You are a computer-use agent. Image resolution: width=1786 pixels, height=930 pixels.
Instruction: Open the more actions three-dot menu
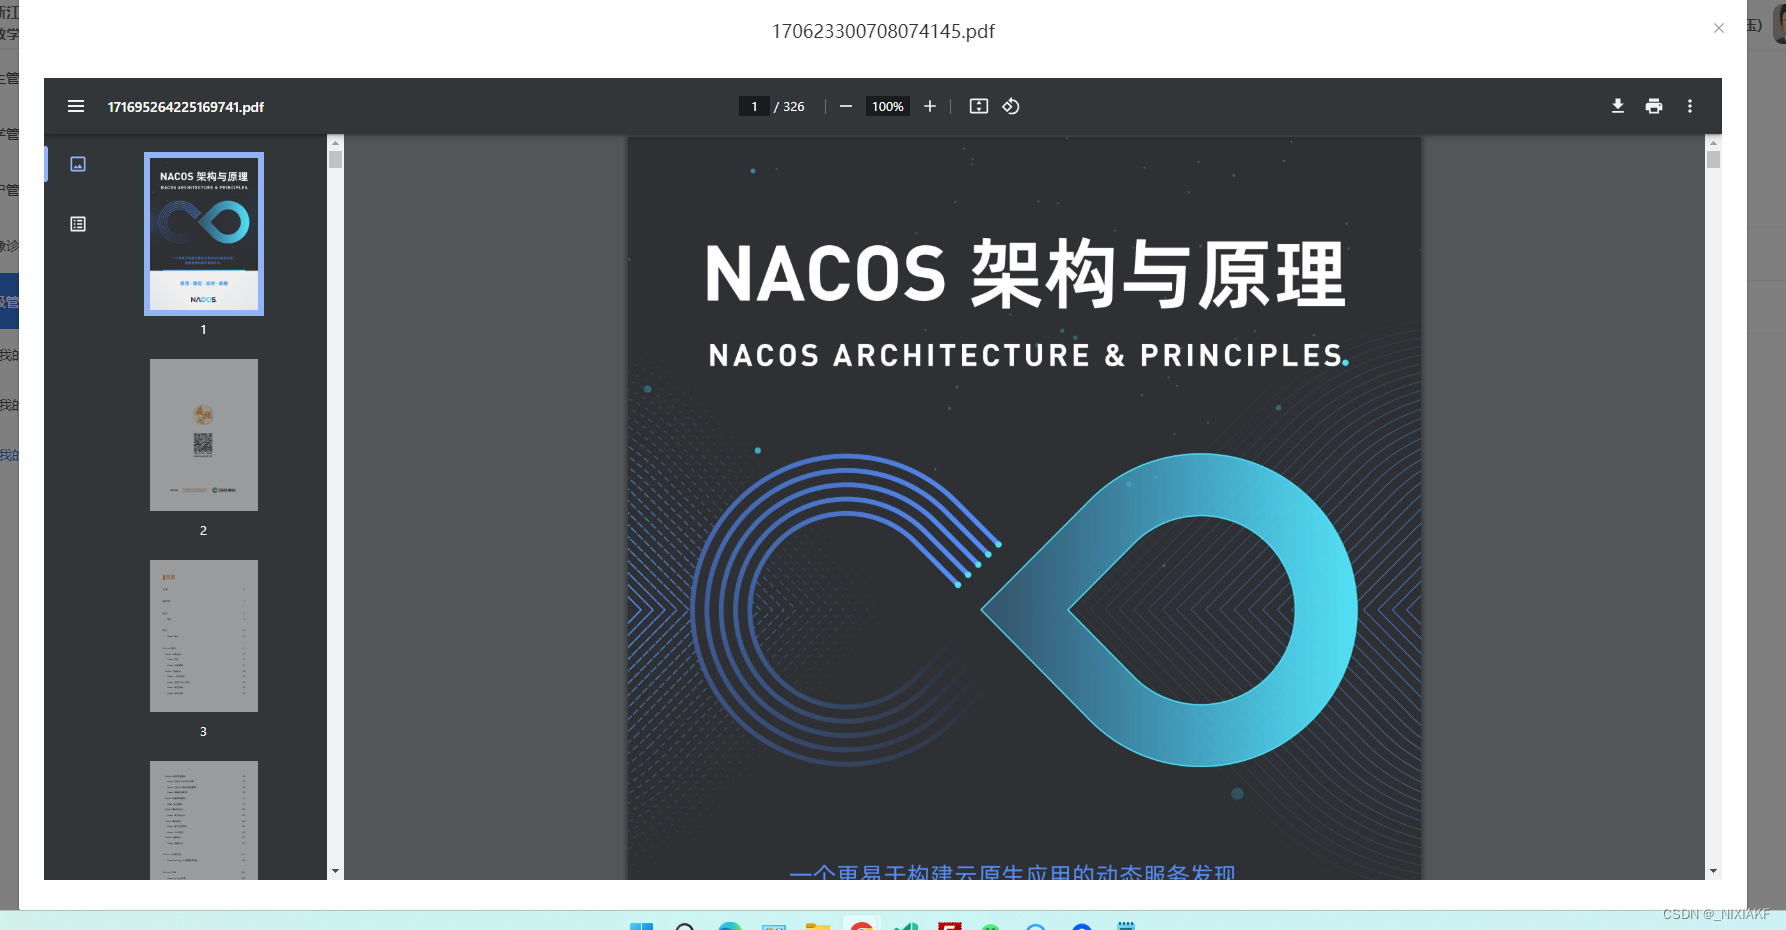(x=1690, y=106)
